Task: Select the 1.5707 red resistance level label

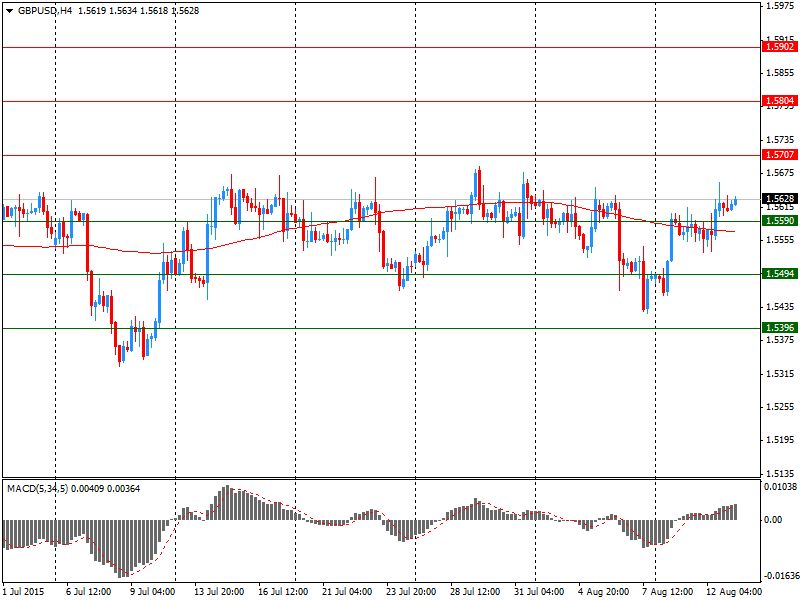Action: point(780,155)
